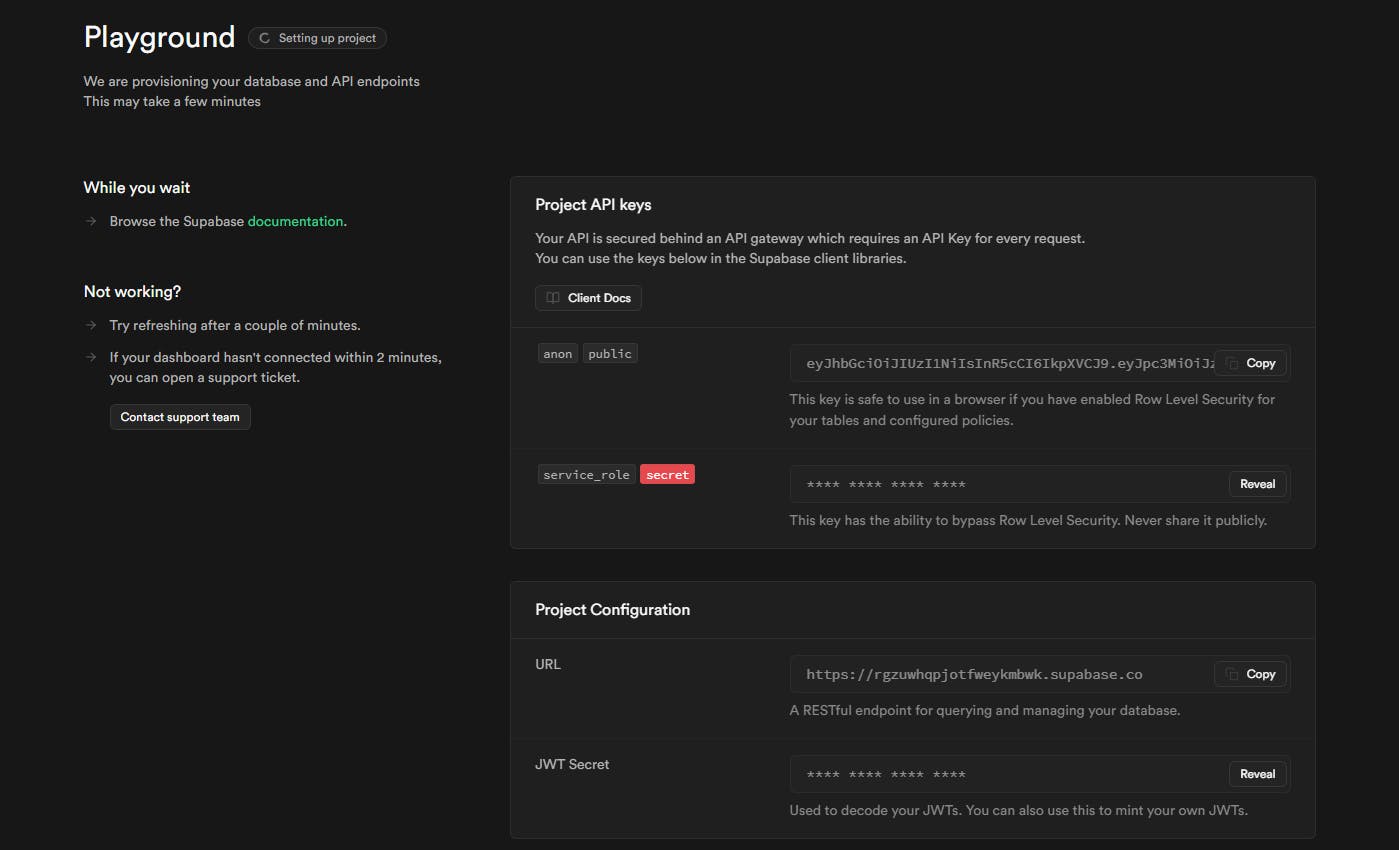This screenshot has height=850, width=1399.
Task: Click the book icon on Client Docs
Action: tap(553, 298)
